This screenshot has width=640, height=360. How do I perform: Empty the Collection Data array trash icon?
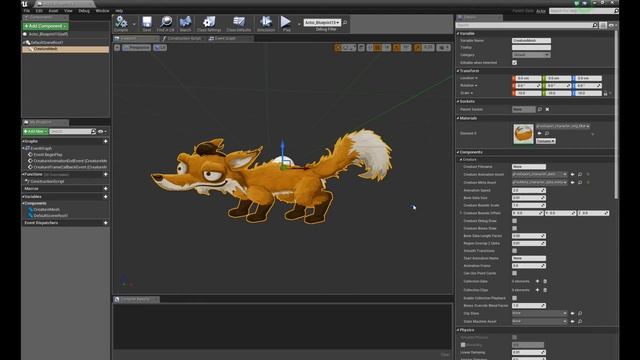(545, 281)
